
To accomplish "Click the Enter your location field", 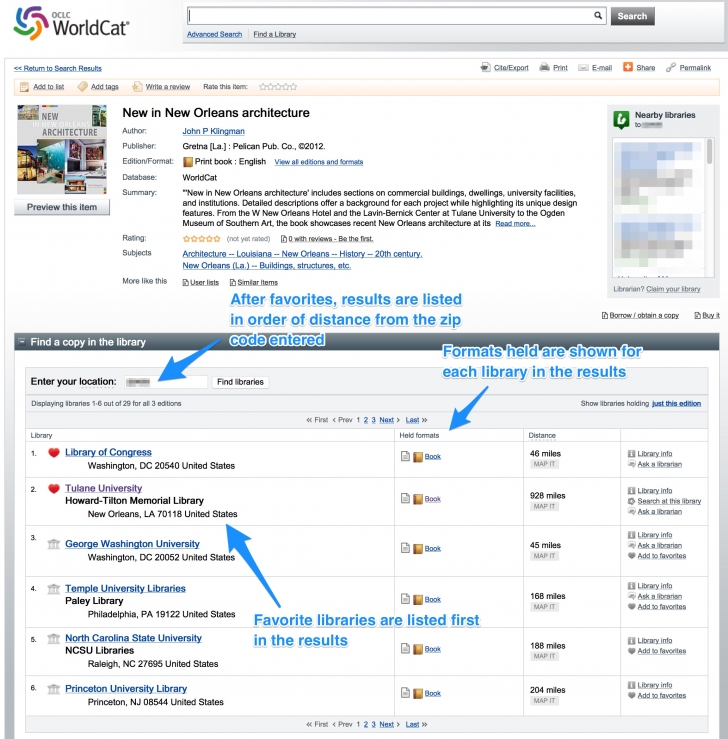I will [x=166, y=382].
